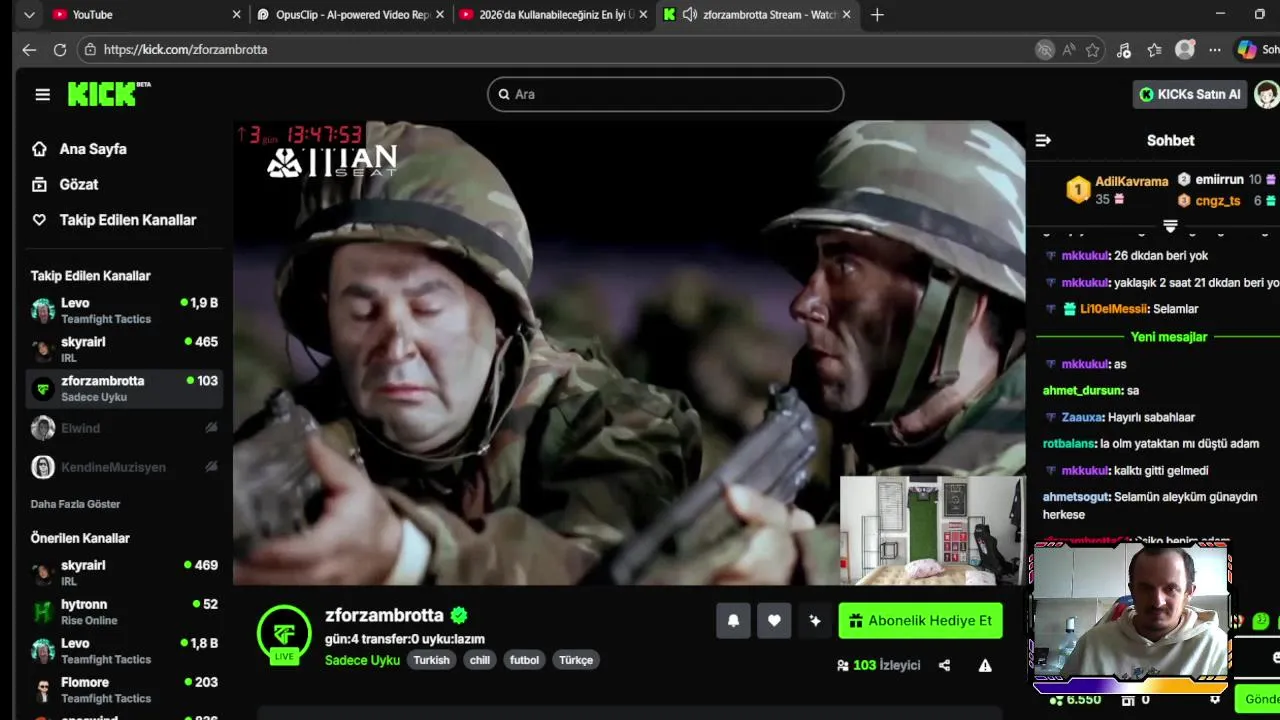Click gifter cngz_ts in leaderboard
Image resolution: width=1280 pixels, height=720 pixels.
(x=1218, y=201)
